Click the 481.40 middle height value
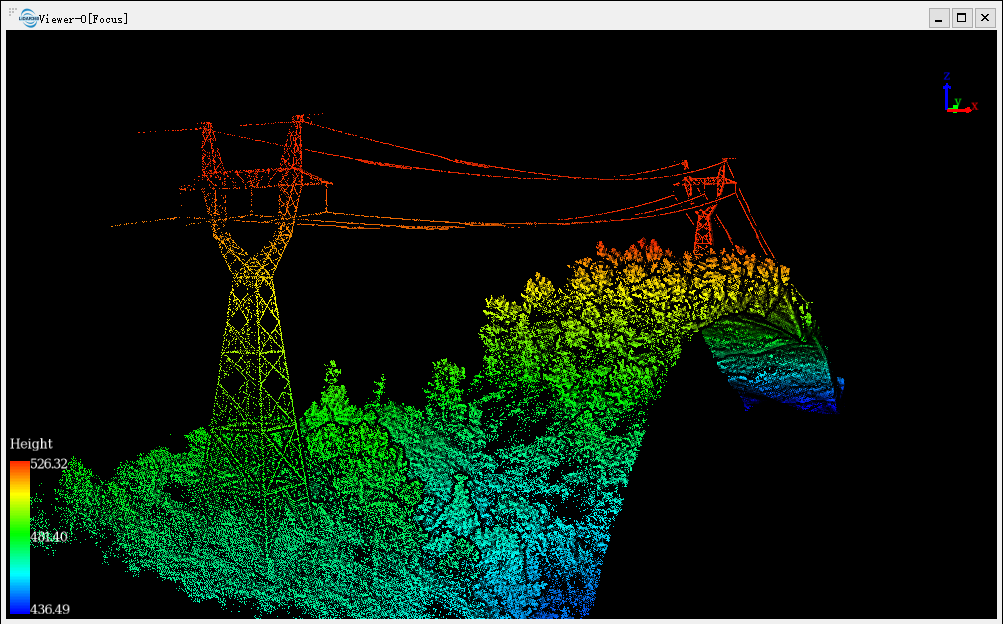Viewport: 1003px width, 624px height. click(x=48, y=537)
